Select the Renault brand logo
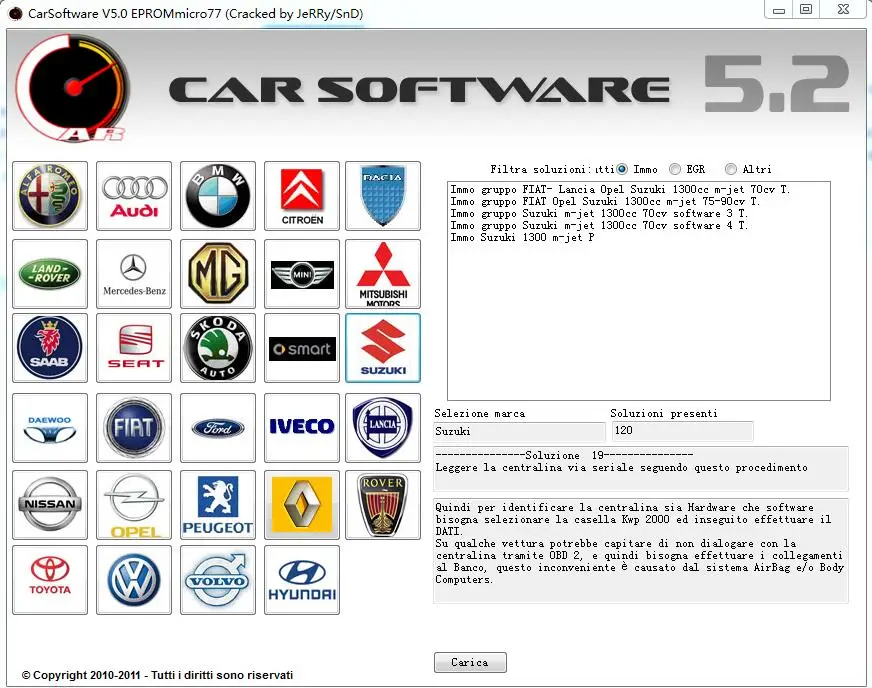This screenshot has height=688, width=872. click(x=302, y=504)
